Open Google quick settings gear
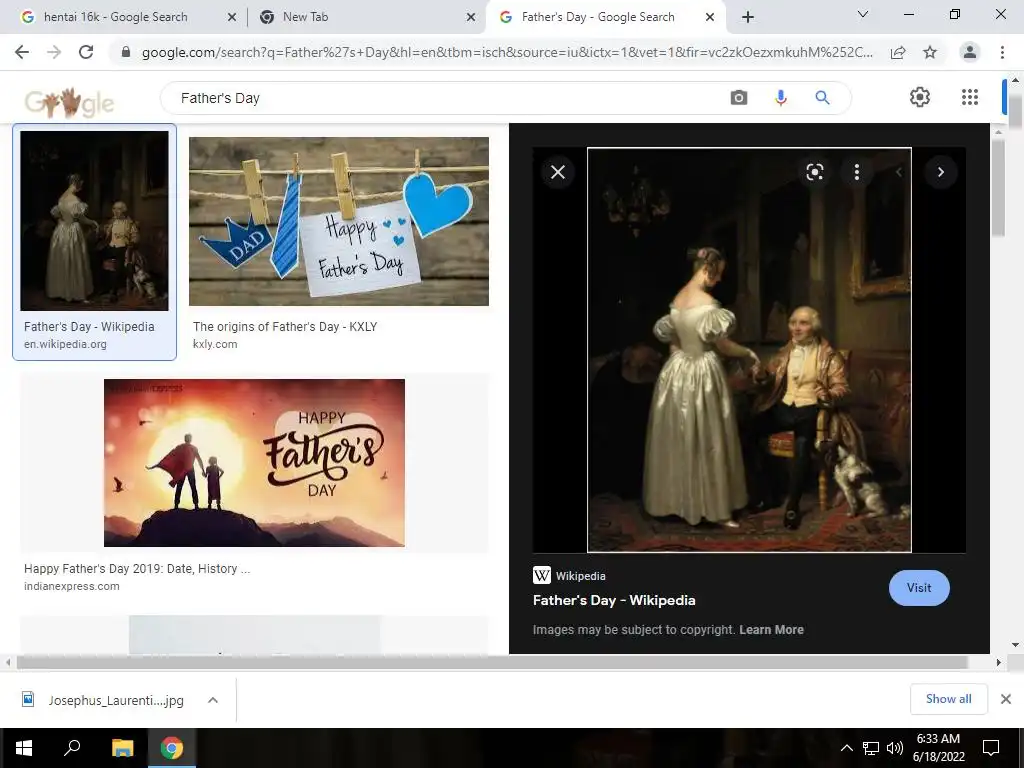The image size is (1024, 768). pos(920,97)
